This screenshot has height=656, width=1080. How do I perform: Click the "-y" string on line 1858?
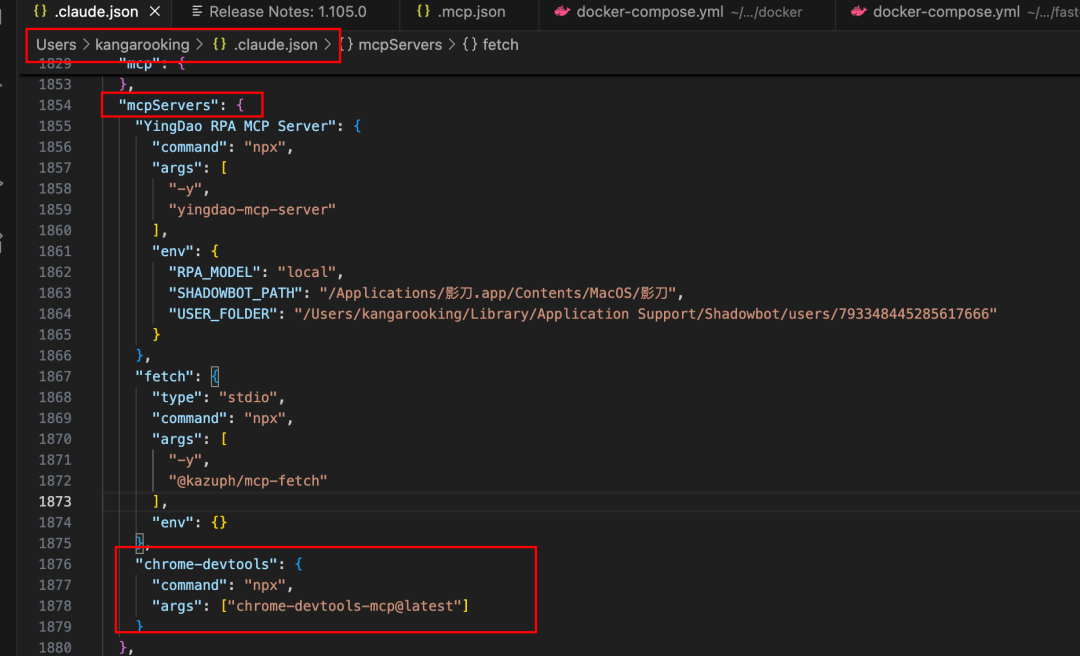click(185, 189)
